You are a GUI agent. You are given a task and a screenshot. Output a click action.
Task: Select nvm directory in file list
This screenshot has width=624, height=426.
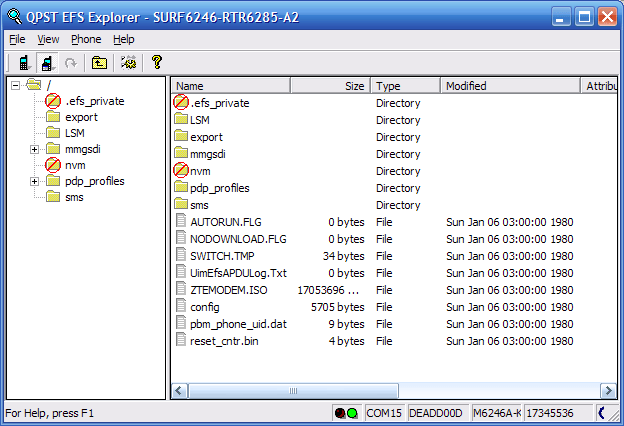click(200, 171)
